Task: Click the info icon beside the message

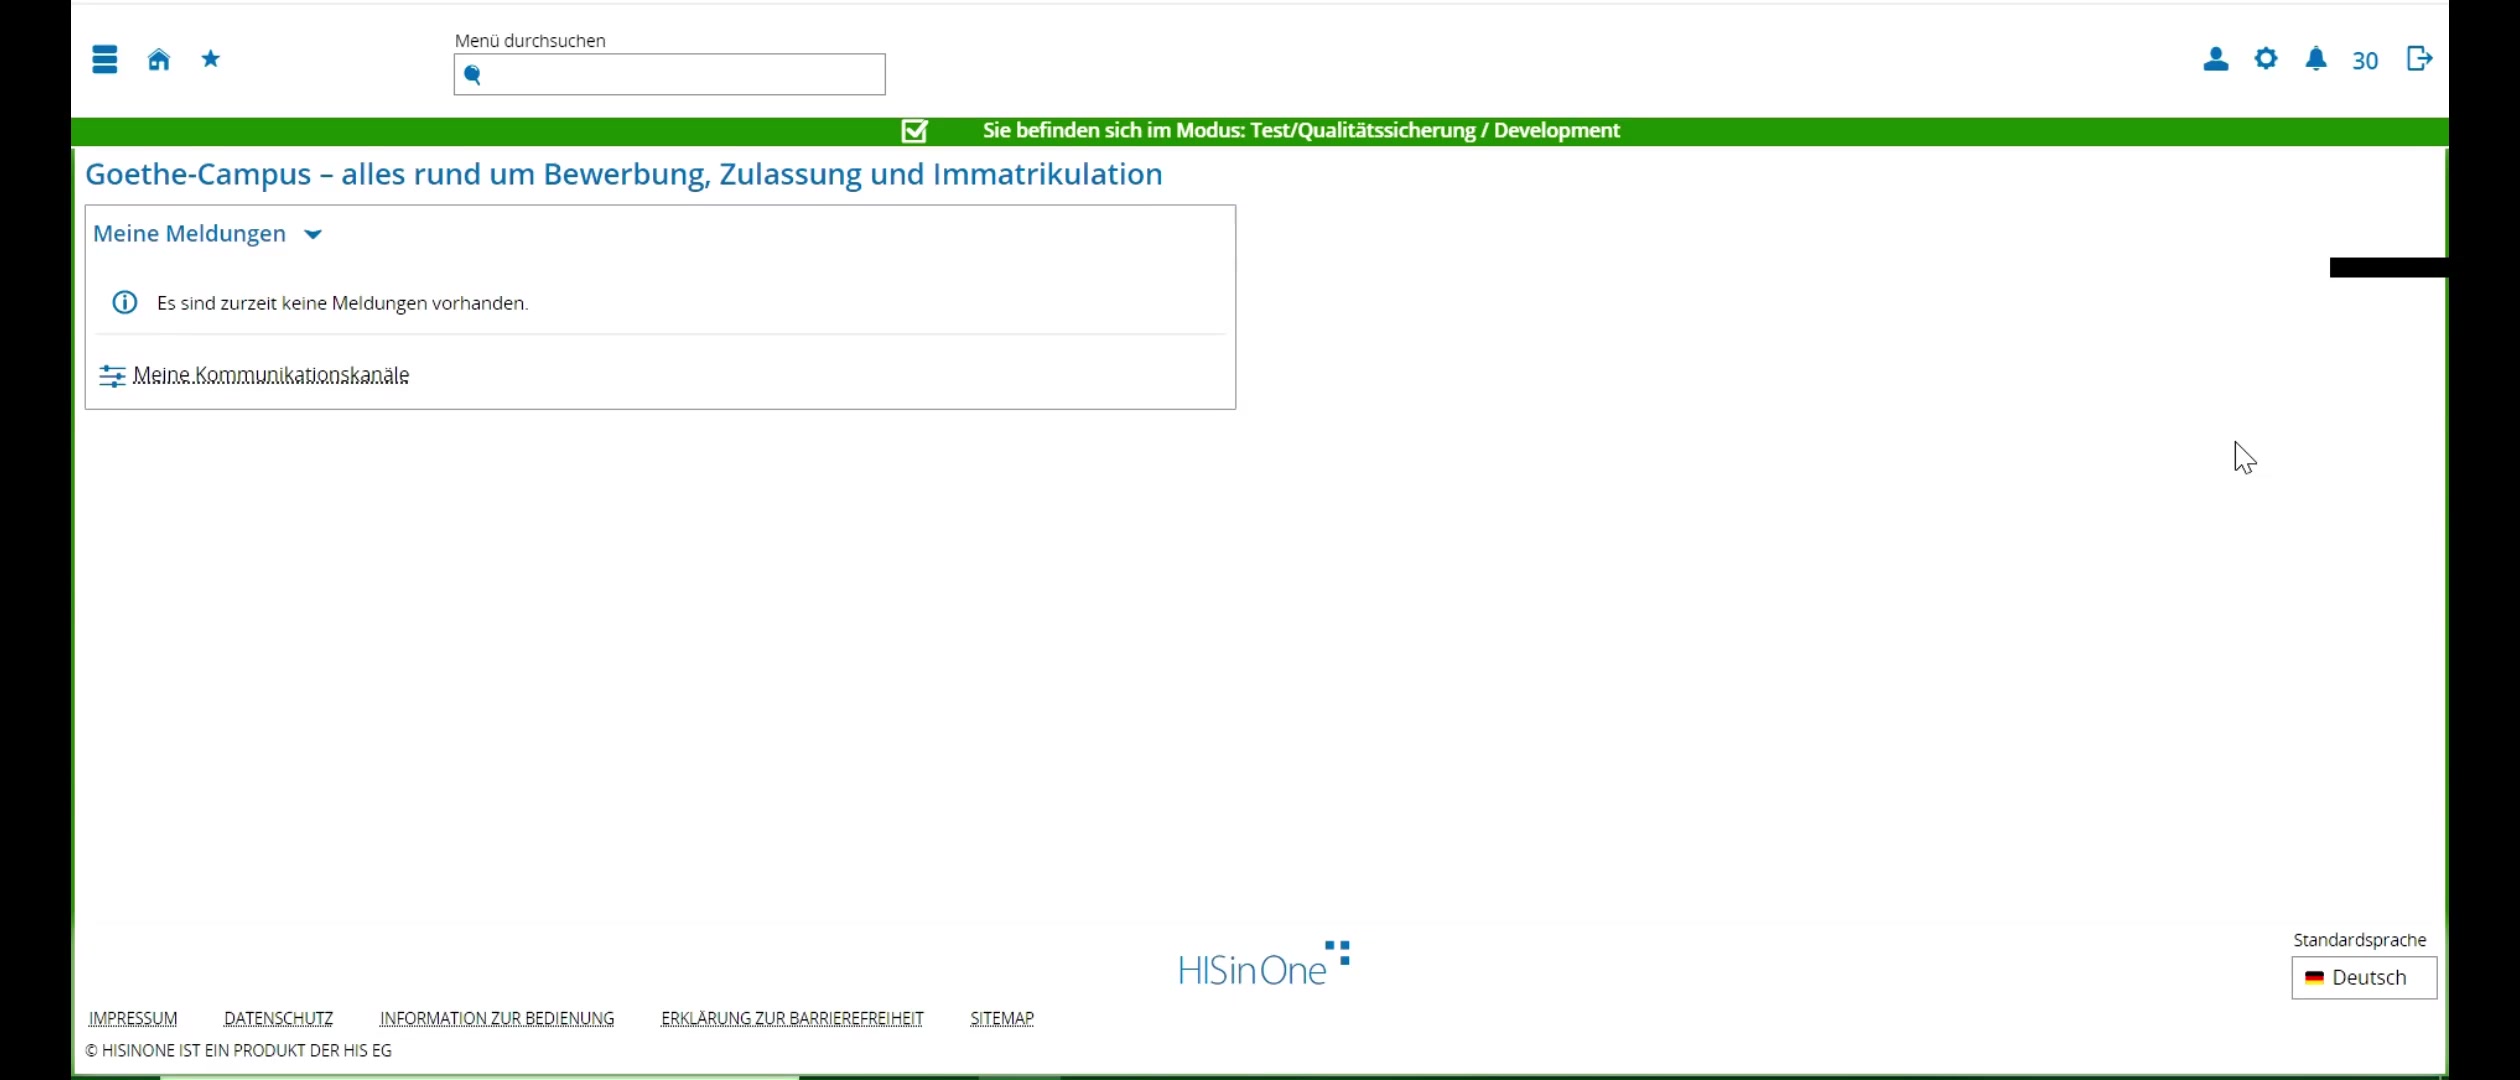Action: [125, 302]
